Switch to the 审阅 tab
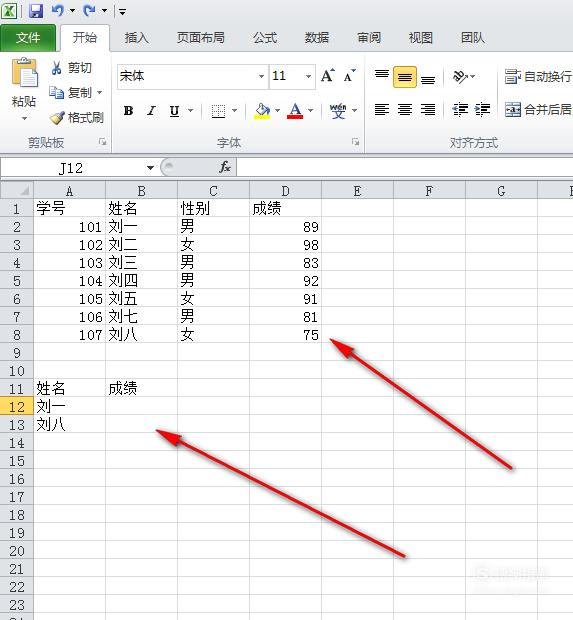Viewport: 573px width, 620px height. tap(369, 38)
